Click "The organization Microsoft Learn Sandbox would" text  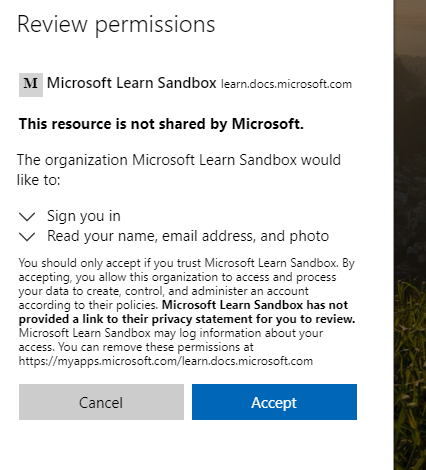[179, 160]
